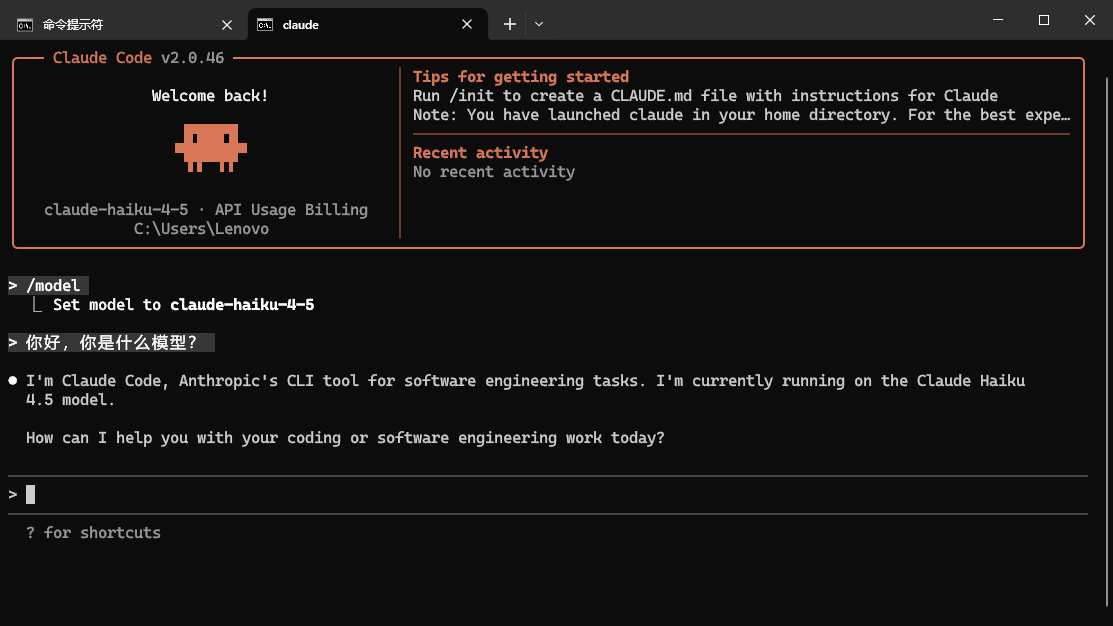Click 'How can I help you' response line
The image size is (1113, 626).
[345, 438]
